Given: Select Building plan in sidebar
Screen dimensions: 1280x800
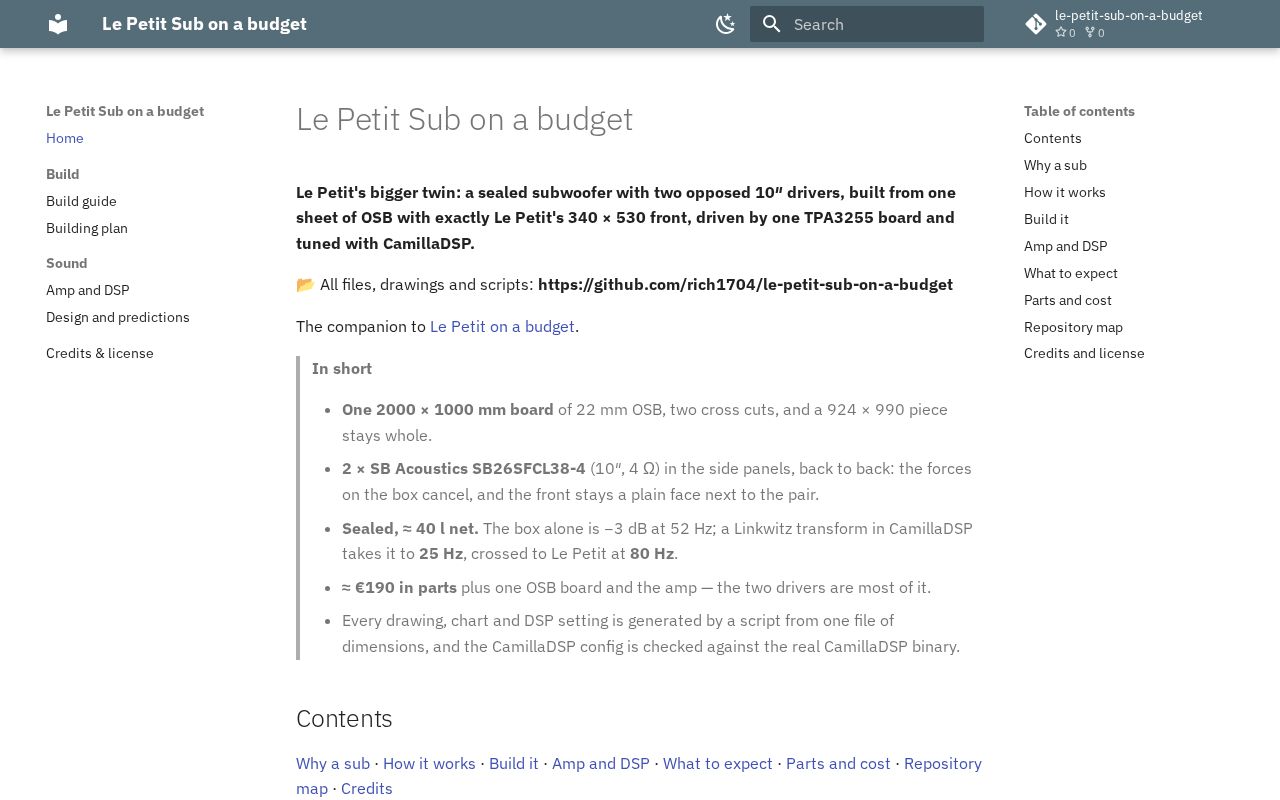Looking at the screenshot, I should click(87, 228).
